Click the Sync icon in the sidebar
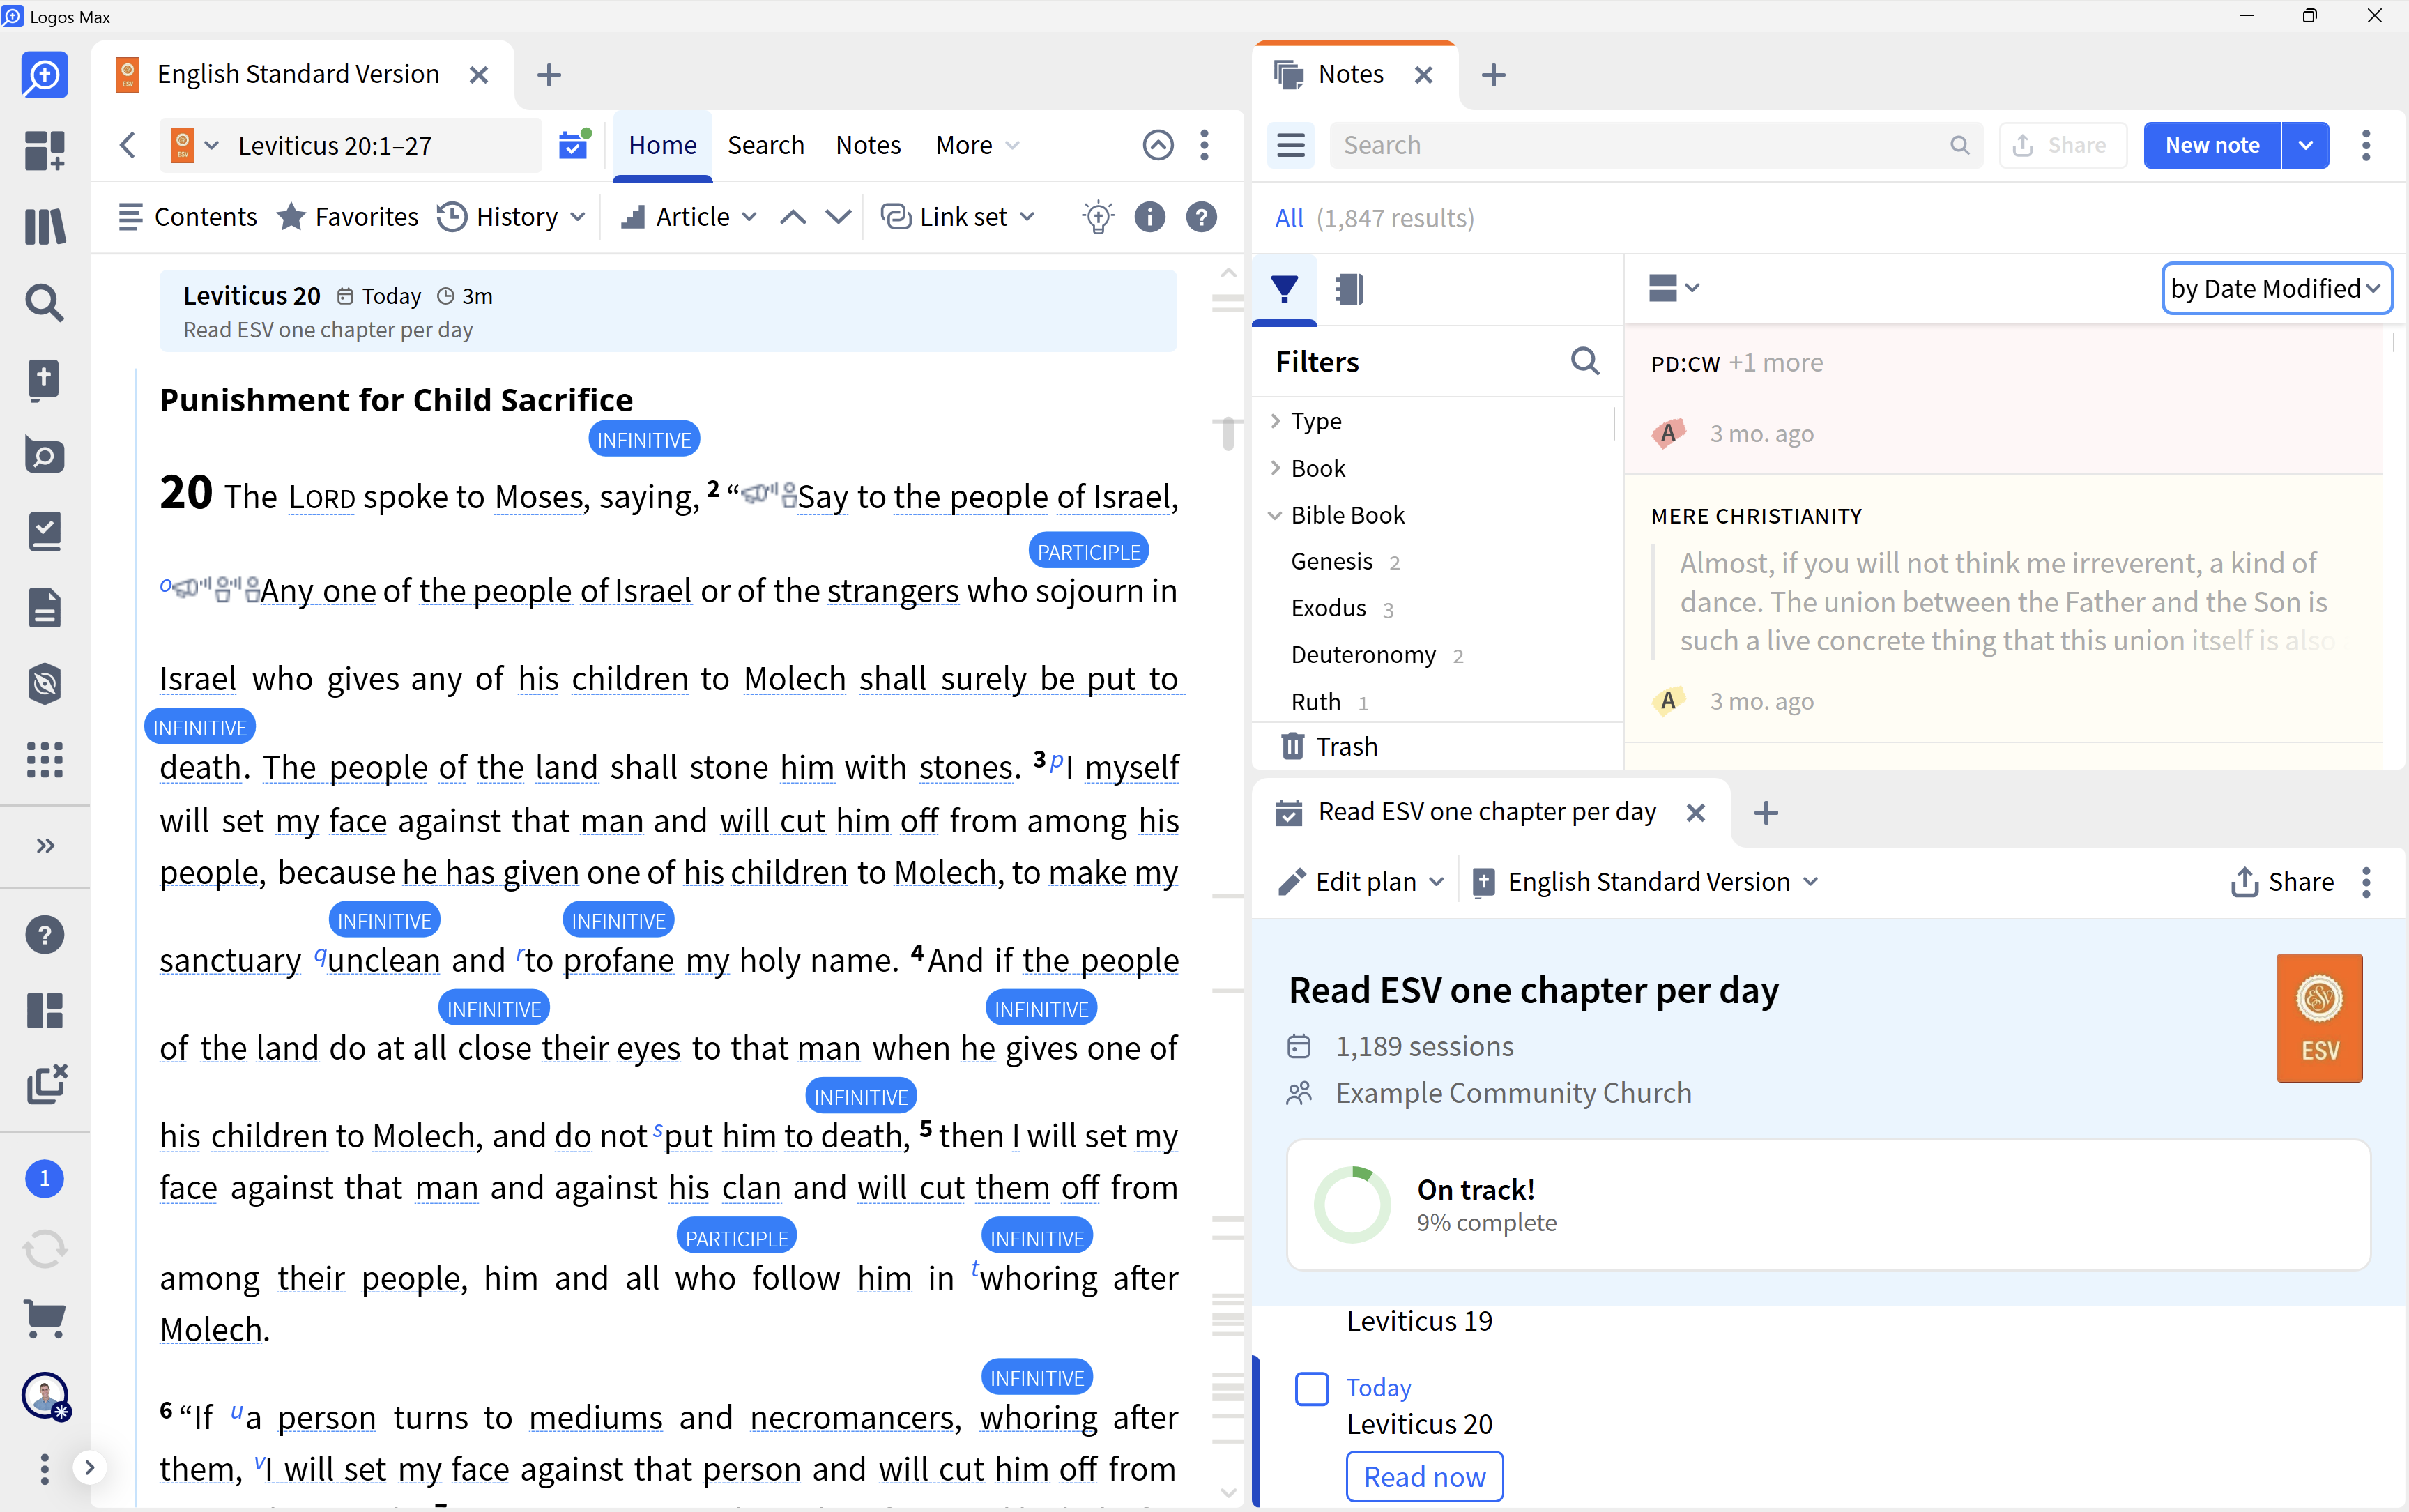2409x1512 pixels. [x=44, y=1249]
